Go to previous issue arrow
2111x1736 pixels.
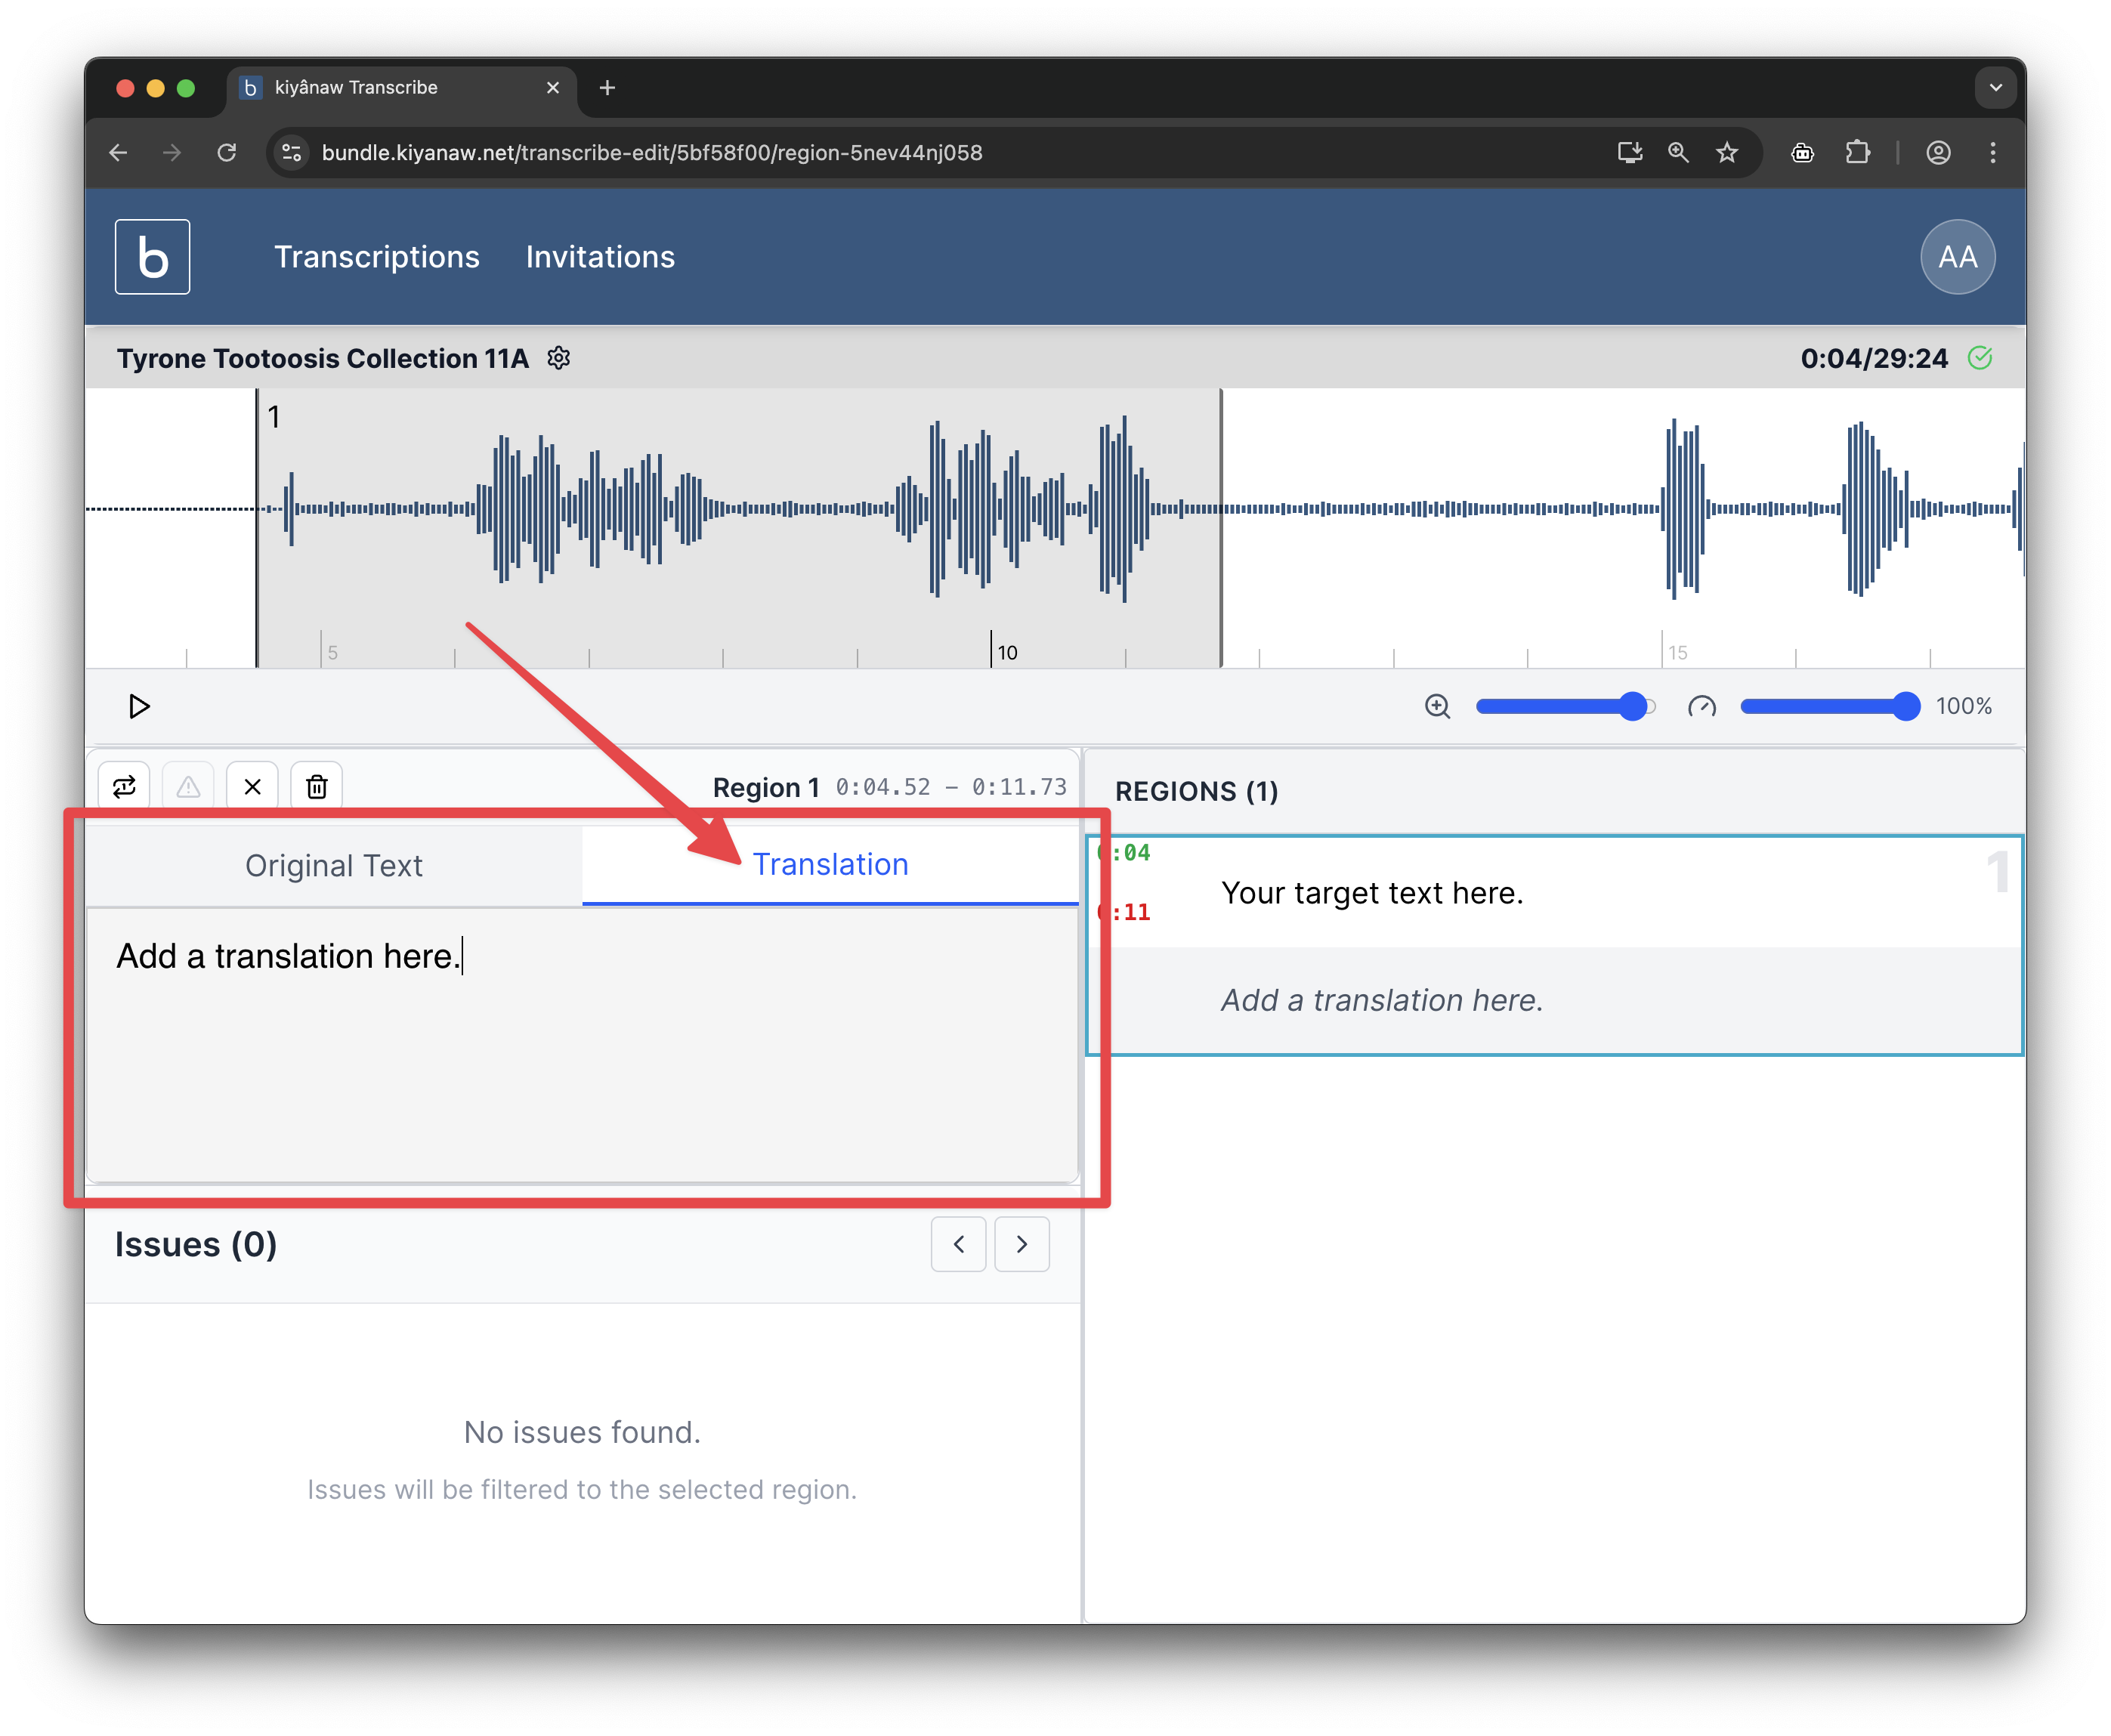point(958,1244)
